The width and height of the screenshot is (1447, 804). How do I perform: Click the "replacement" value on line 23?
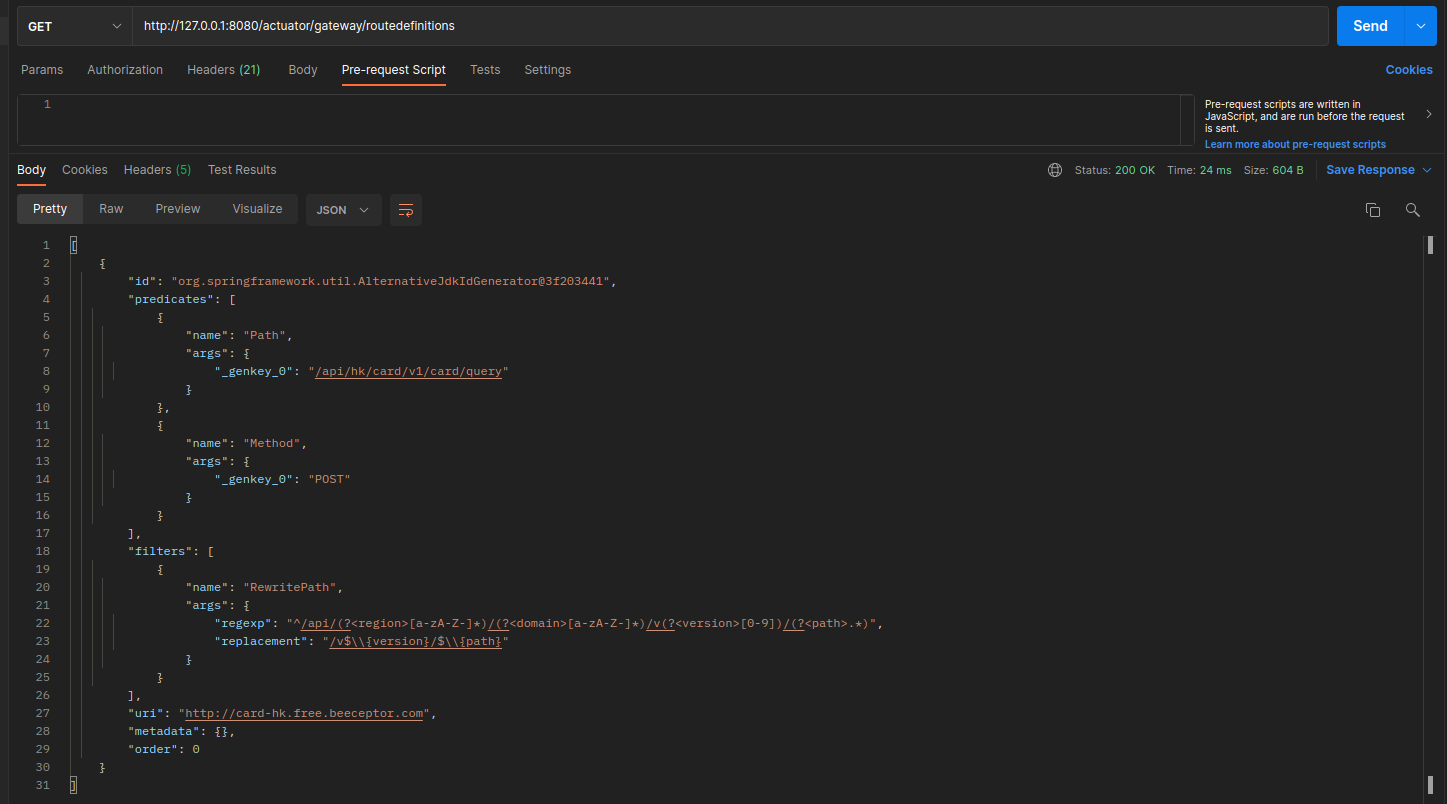coord(416,641)
